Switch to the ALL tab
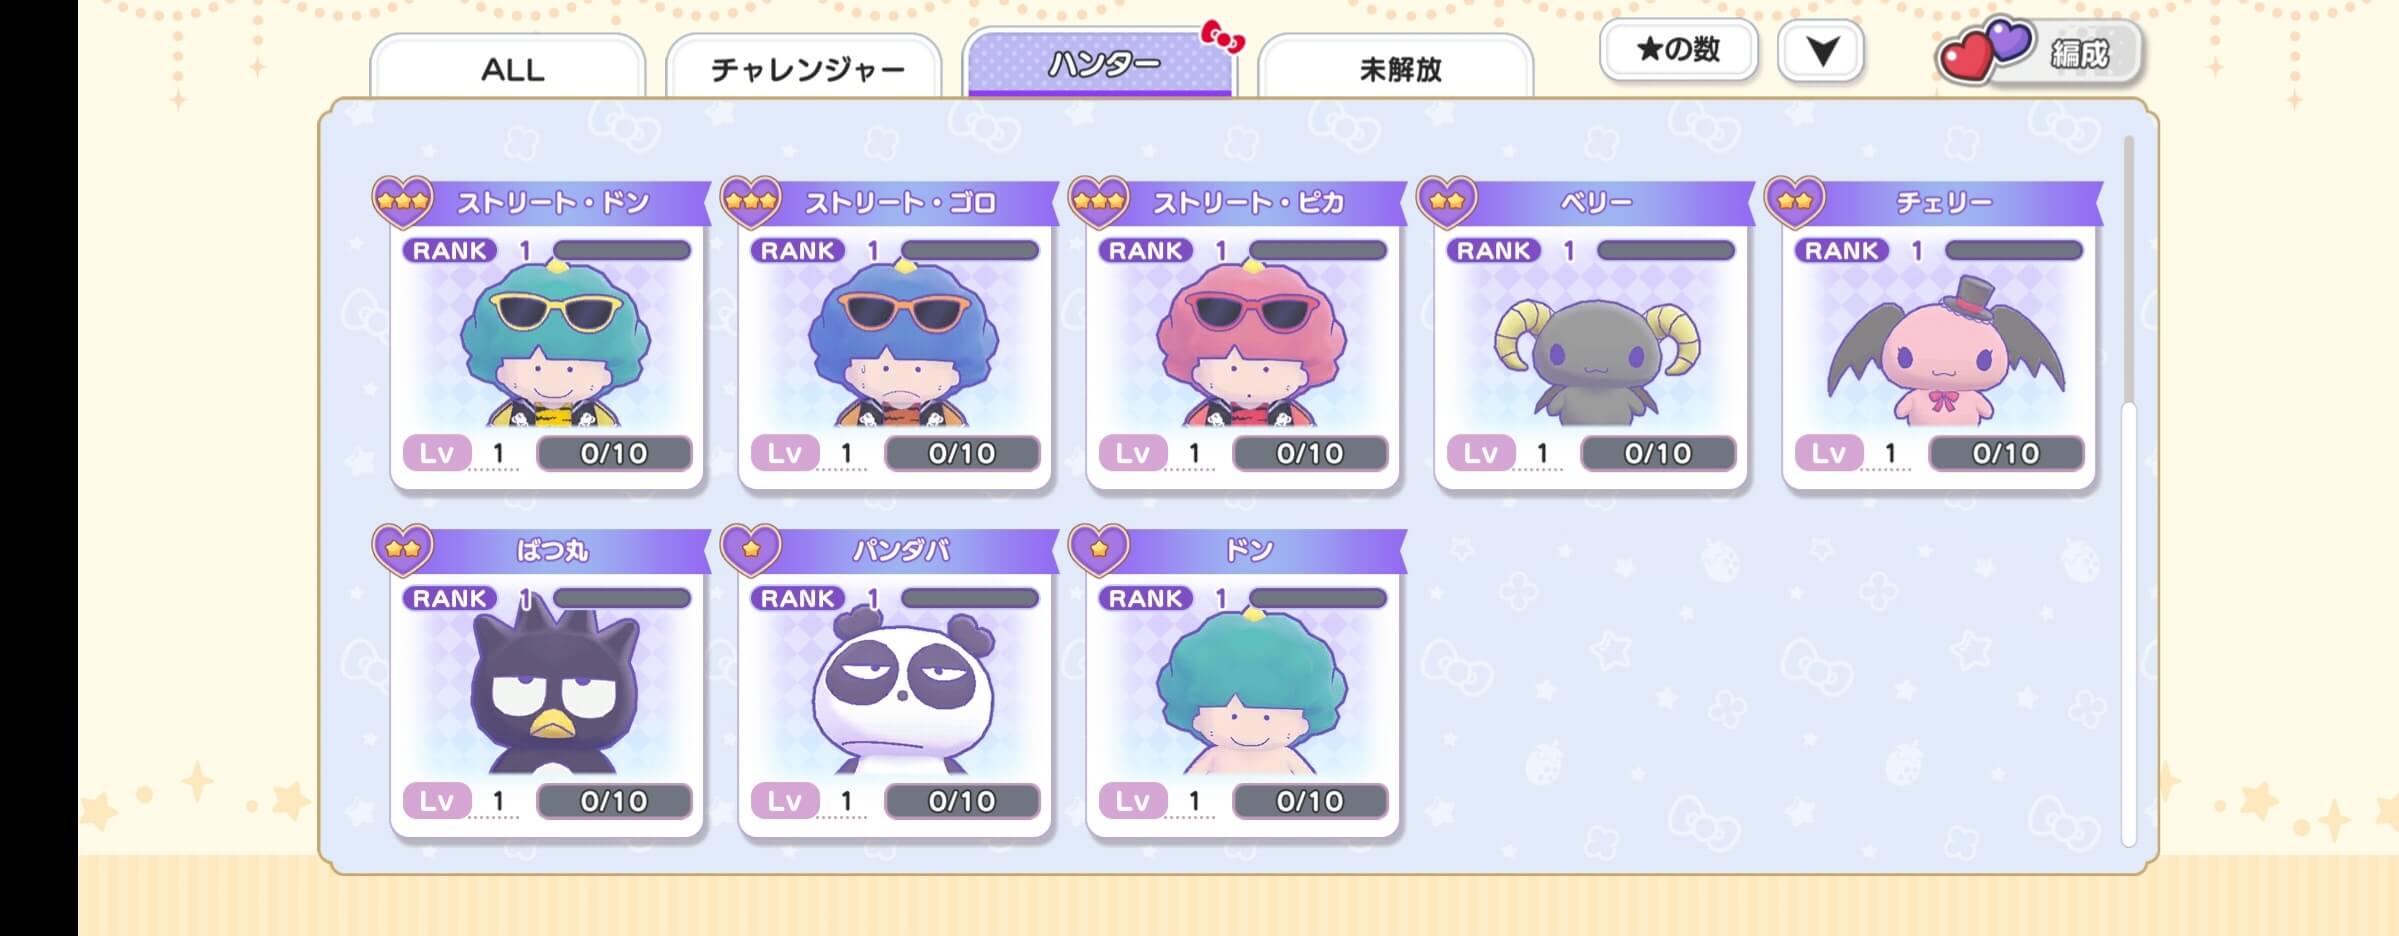 coord(509,68)
